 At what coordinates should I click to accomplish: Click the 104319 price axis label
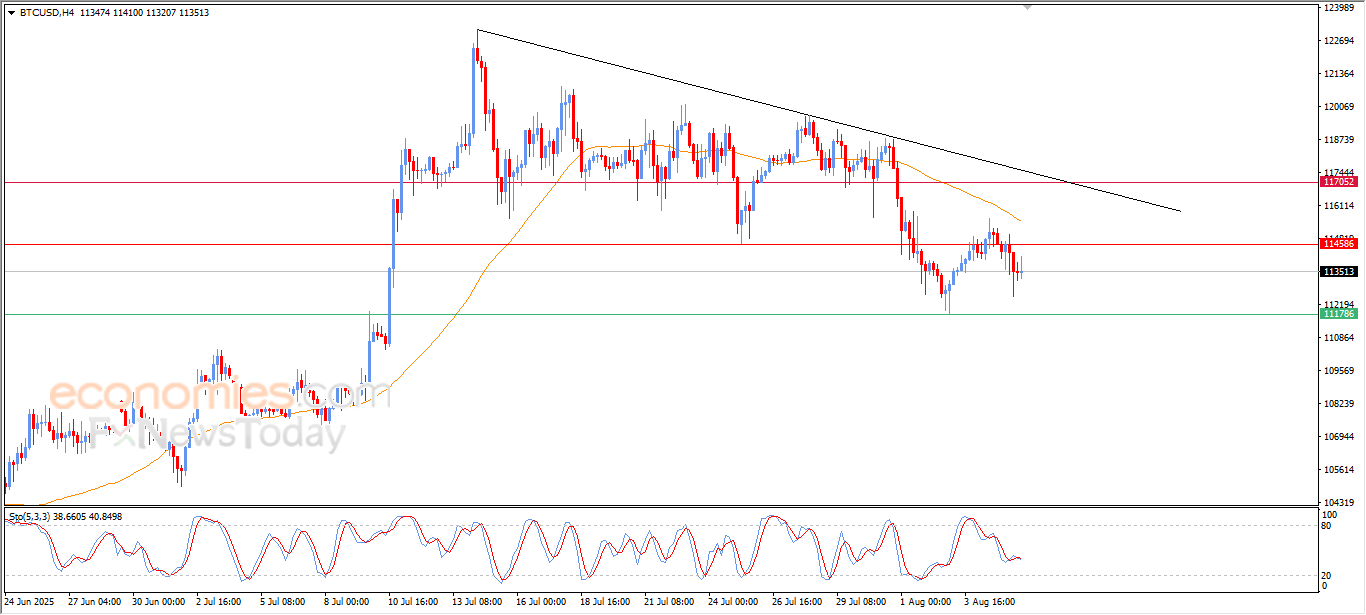pos(1338,503)
